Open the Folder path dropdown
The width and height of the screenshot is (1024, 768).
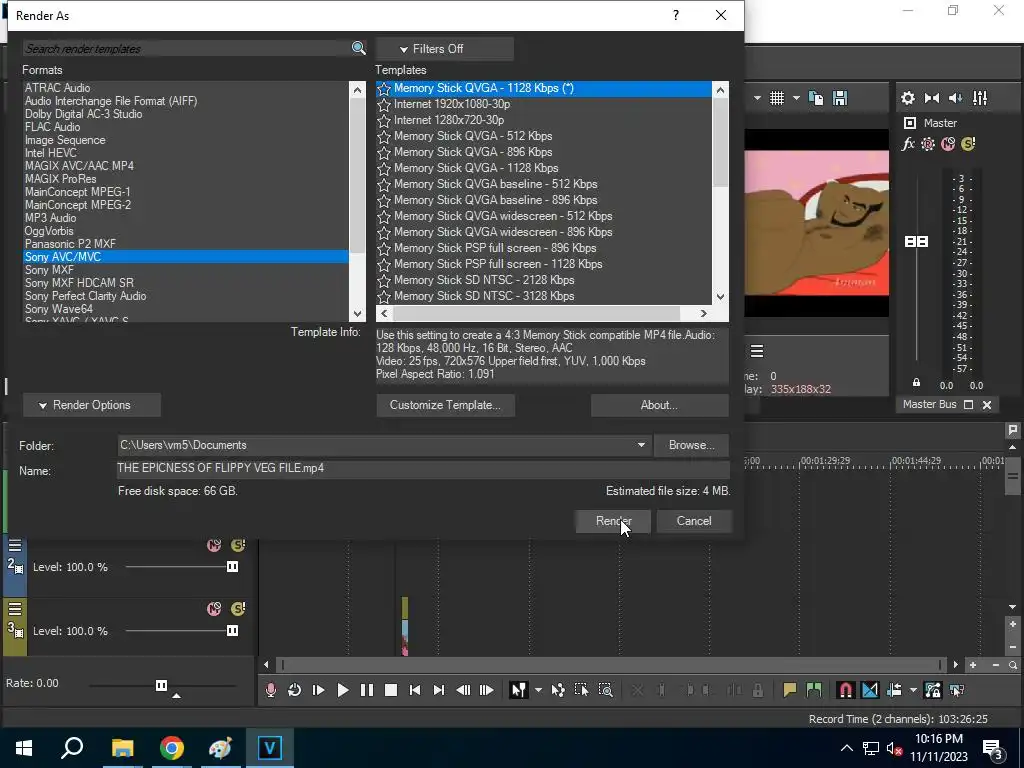641,445
